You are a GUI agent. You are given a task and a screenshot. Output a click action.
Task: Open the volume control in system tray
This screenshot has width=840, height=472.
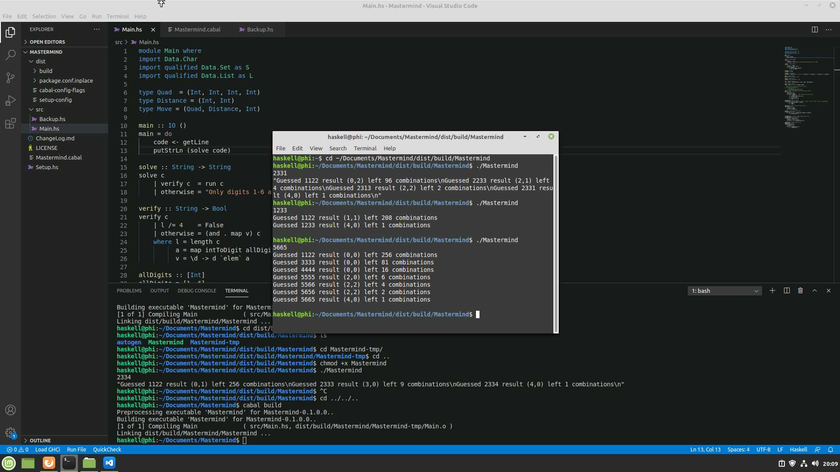tap(815, 463)
